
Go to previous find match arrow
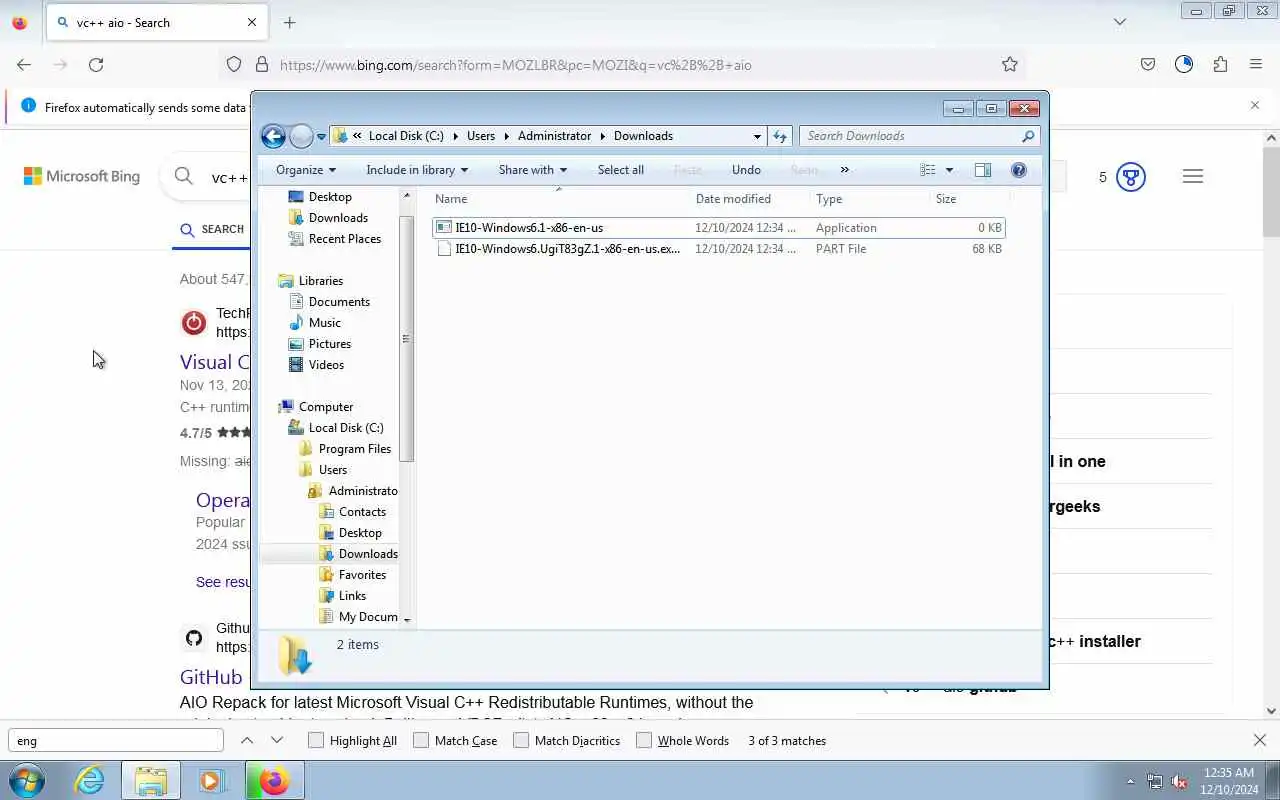247,740
